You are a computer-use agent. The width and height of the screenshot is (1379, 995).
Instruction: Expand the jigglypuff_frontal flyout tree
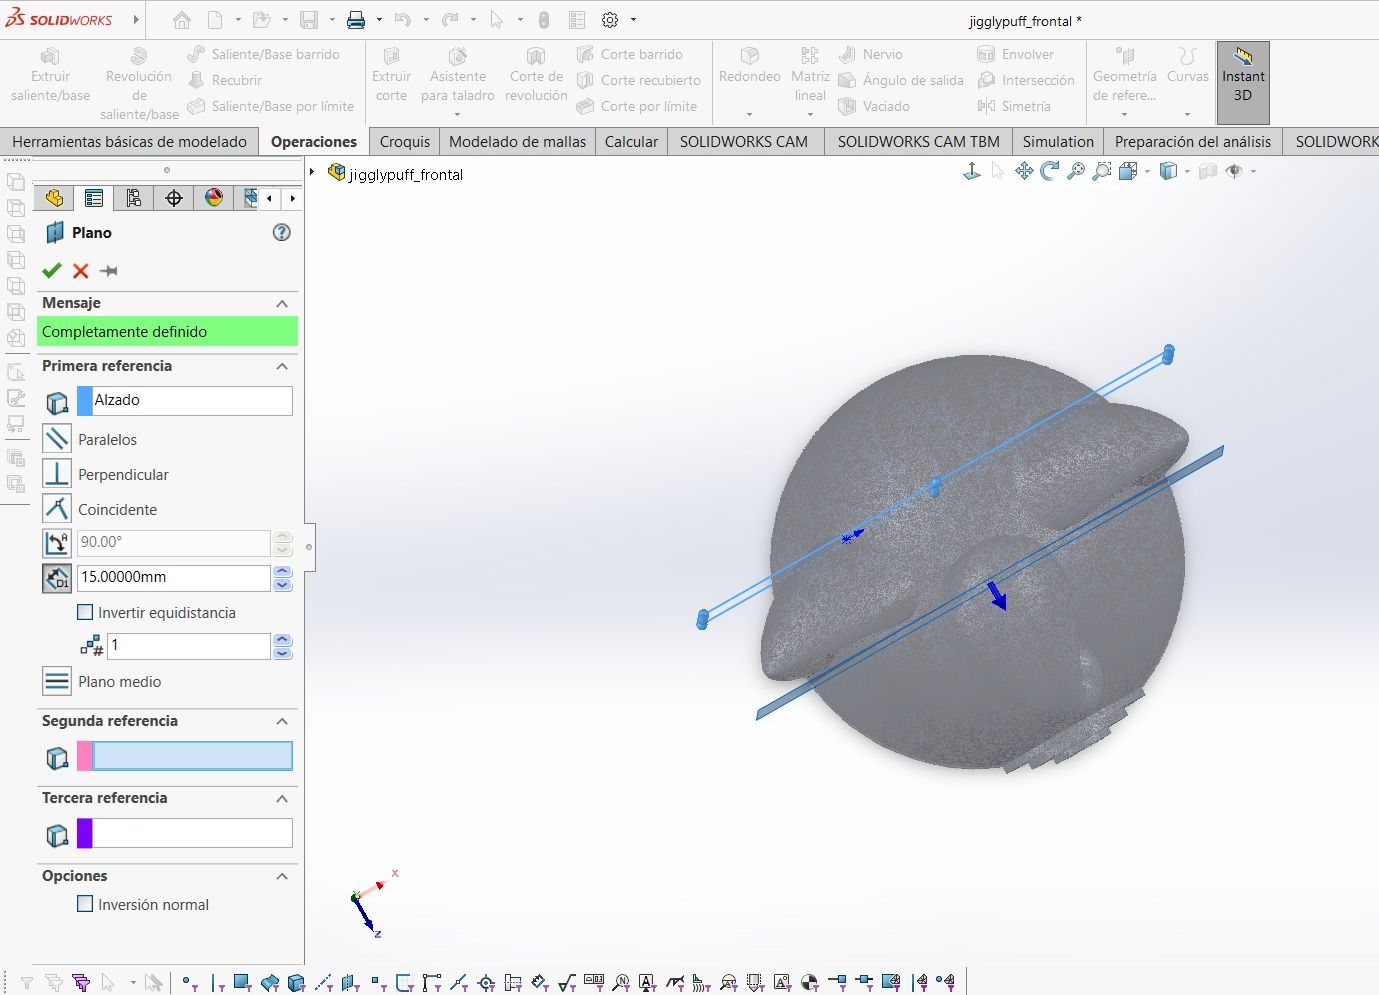click(x=312, y=172)
